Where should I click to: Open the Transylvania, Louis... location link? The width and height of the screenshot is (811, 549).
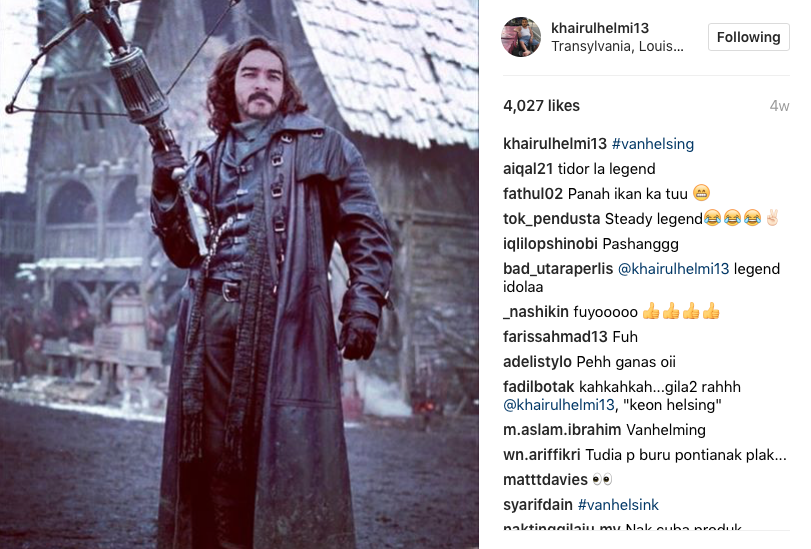click(617, 47)
